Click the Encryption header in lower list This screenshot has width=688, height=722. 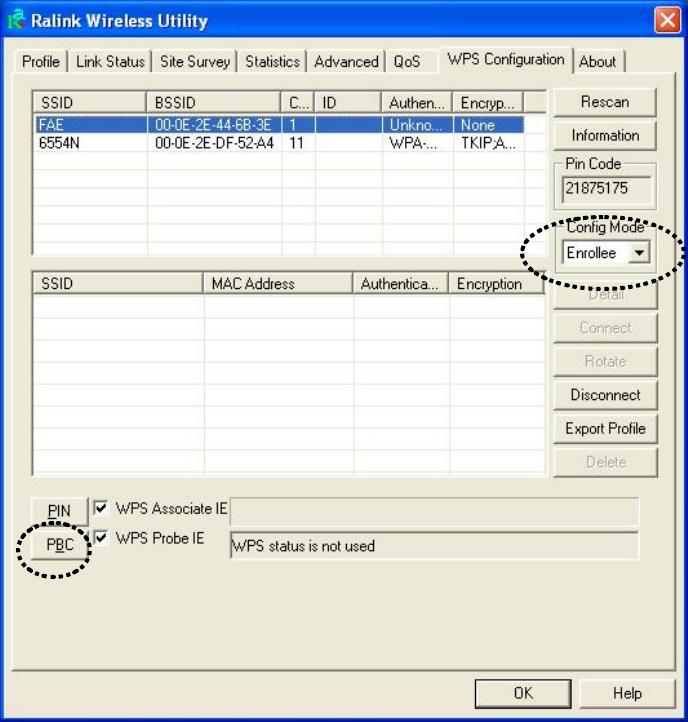tap(496, 284)
